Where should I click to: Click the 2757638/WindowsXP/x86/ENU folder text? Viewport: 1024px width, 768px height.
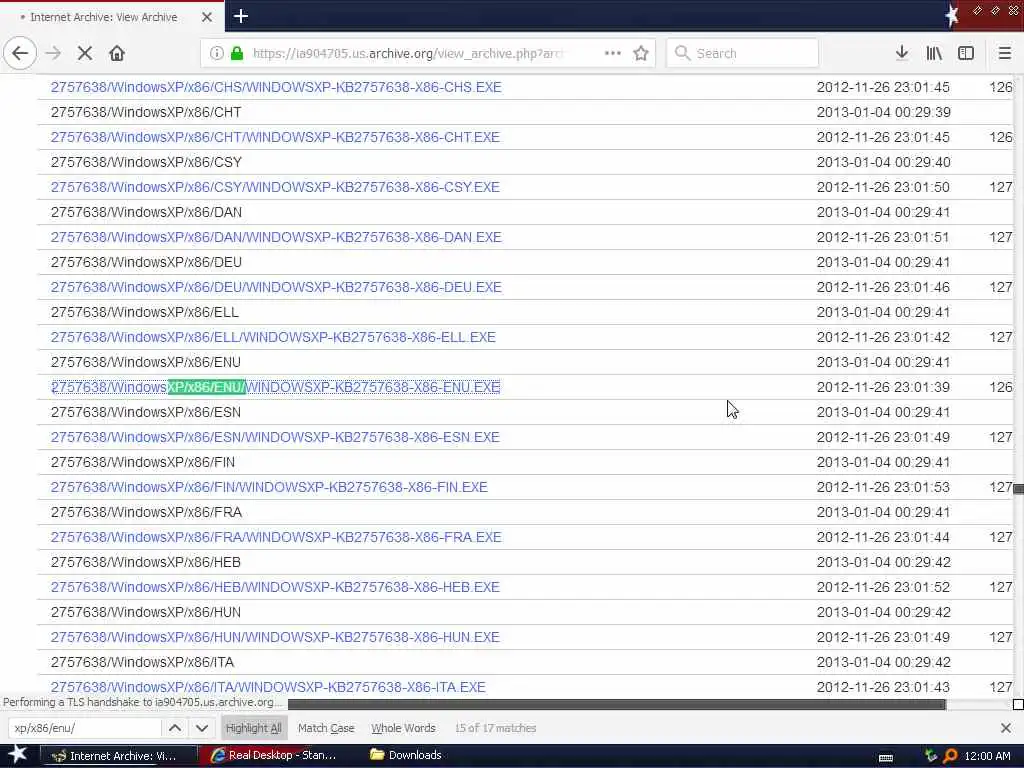(146, 362)
